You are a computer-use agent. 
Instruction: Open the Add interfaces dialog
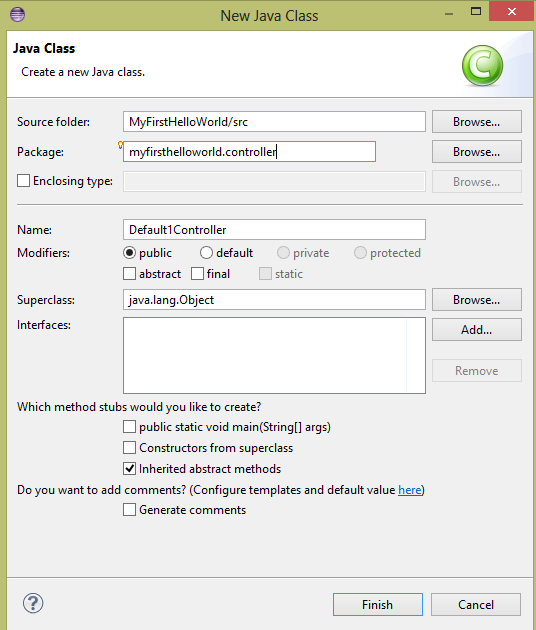[x=477, y=330]
